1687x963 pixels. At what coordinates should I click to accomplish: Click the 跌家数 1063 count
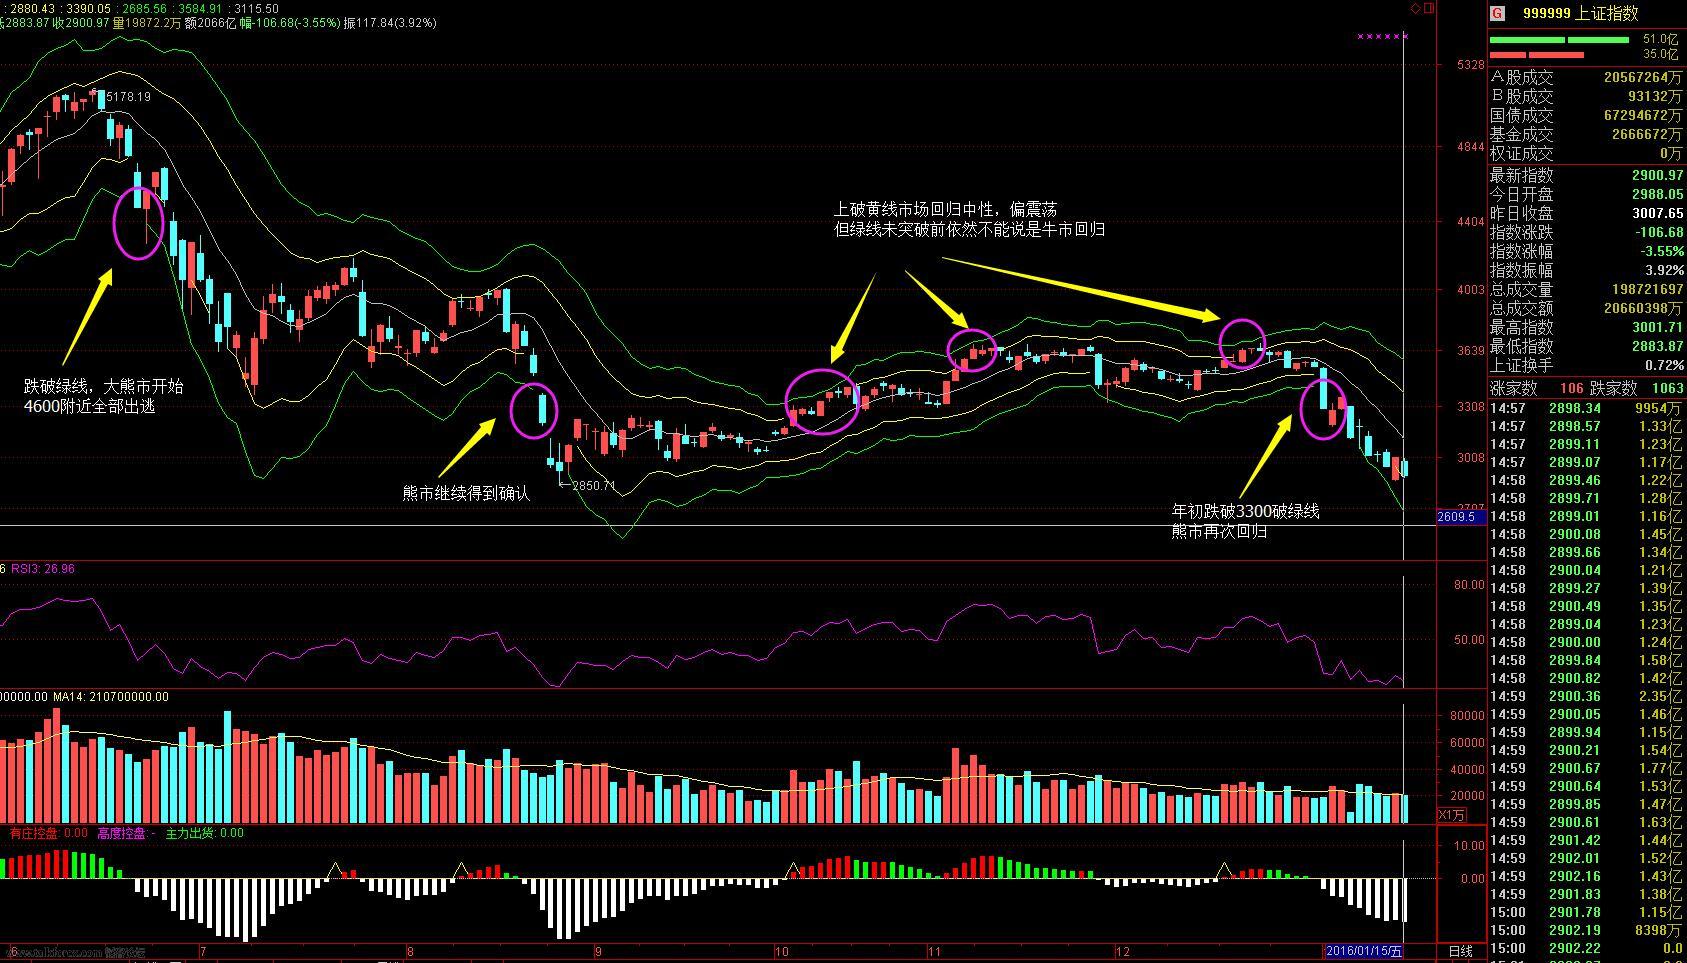[1668, 388]
